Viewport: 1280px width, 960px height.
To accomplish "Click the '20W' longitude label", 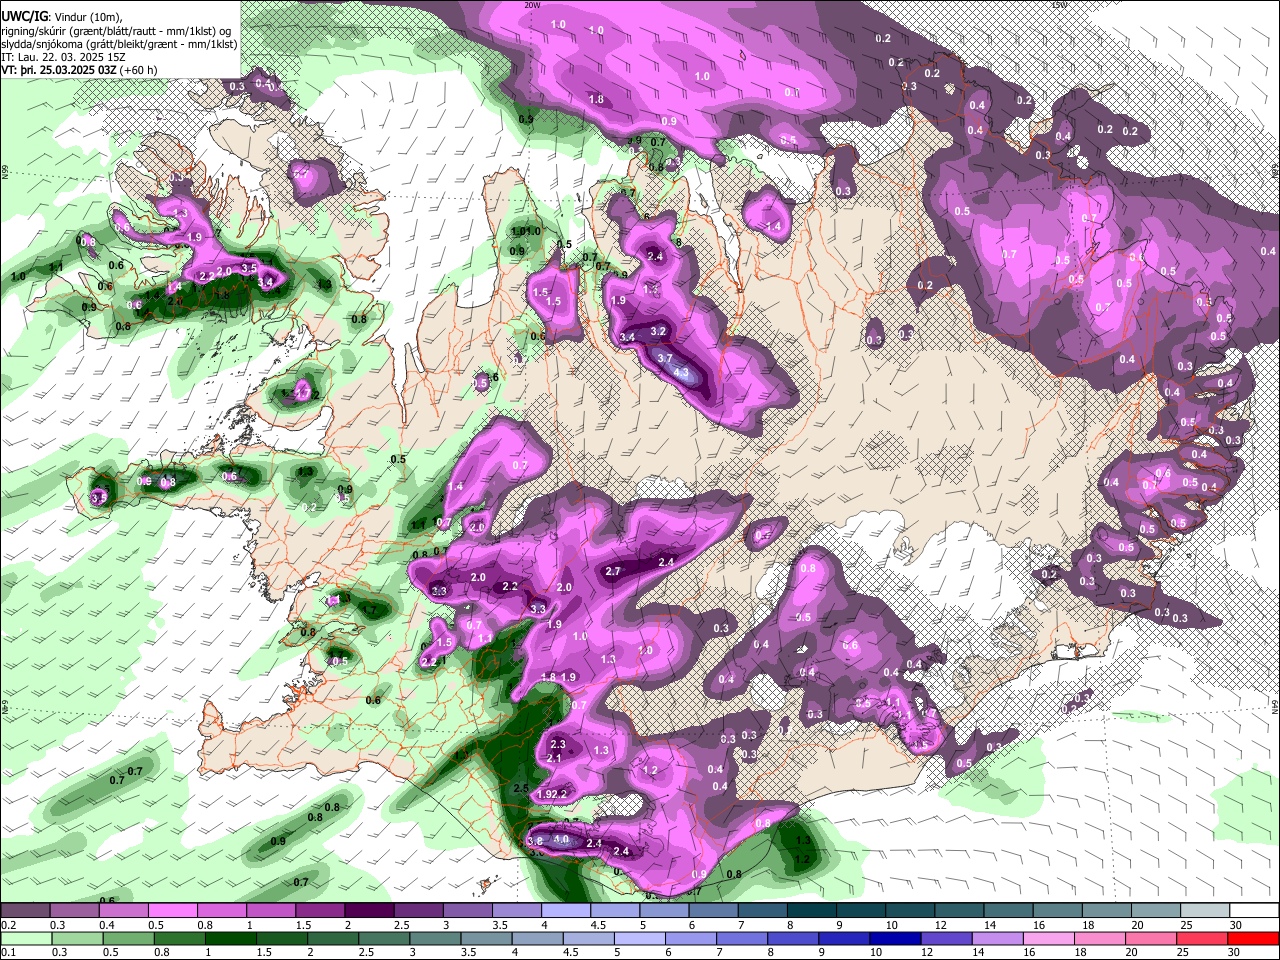I will point(532,5).
